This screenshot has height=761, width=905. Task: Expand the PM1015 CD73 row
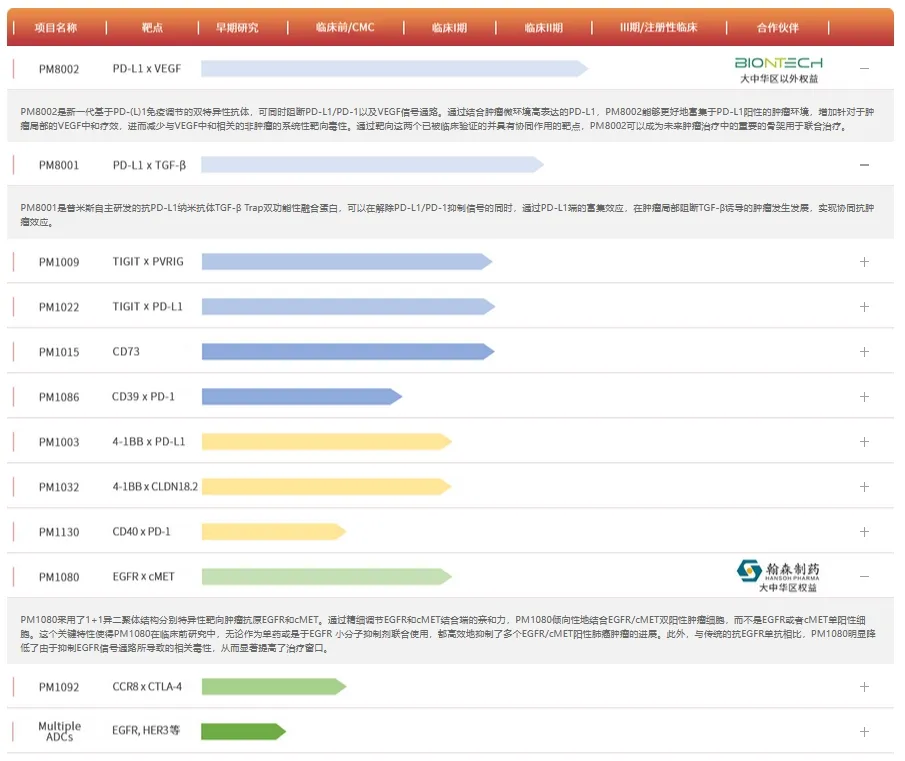coord(864,352)
